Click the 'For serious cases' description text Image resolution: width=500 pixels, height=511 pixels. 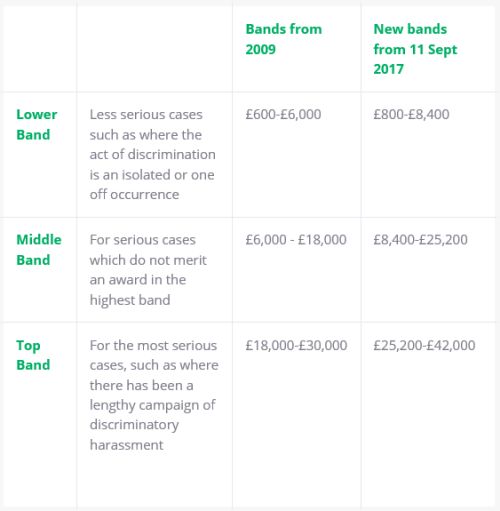(x=143, y=240)
